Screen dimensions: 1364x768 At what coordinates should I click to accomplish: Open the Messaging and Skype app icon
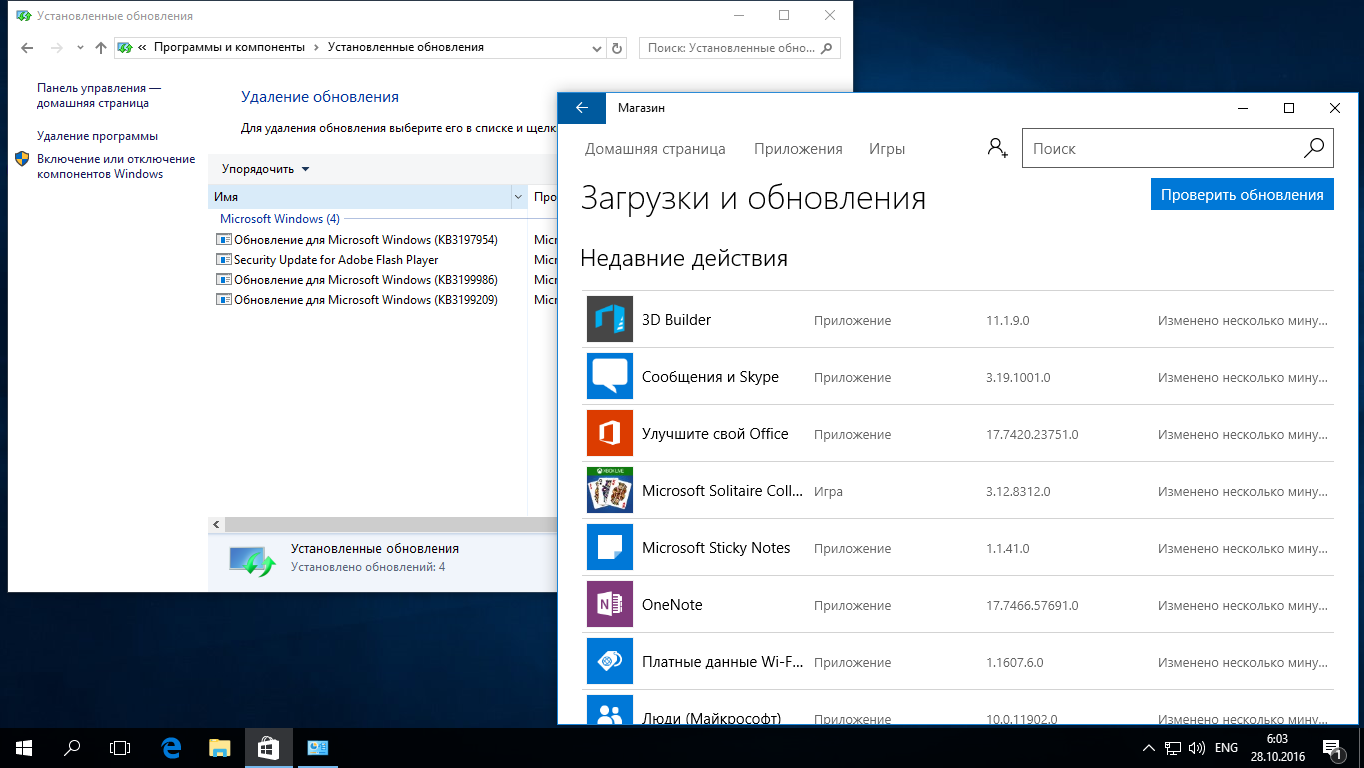pyautogui.click(x=610, y=377)
